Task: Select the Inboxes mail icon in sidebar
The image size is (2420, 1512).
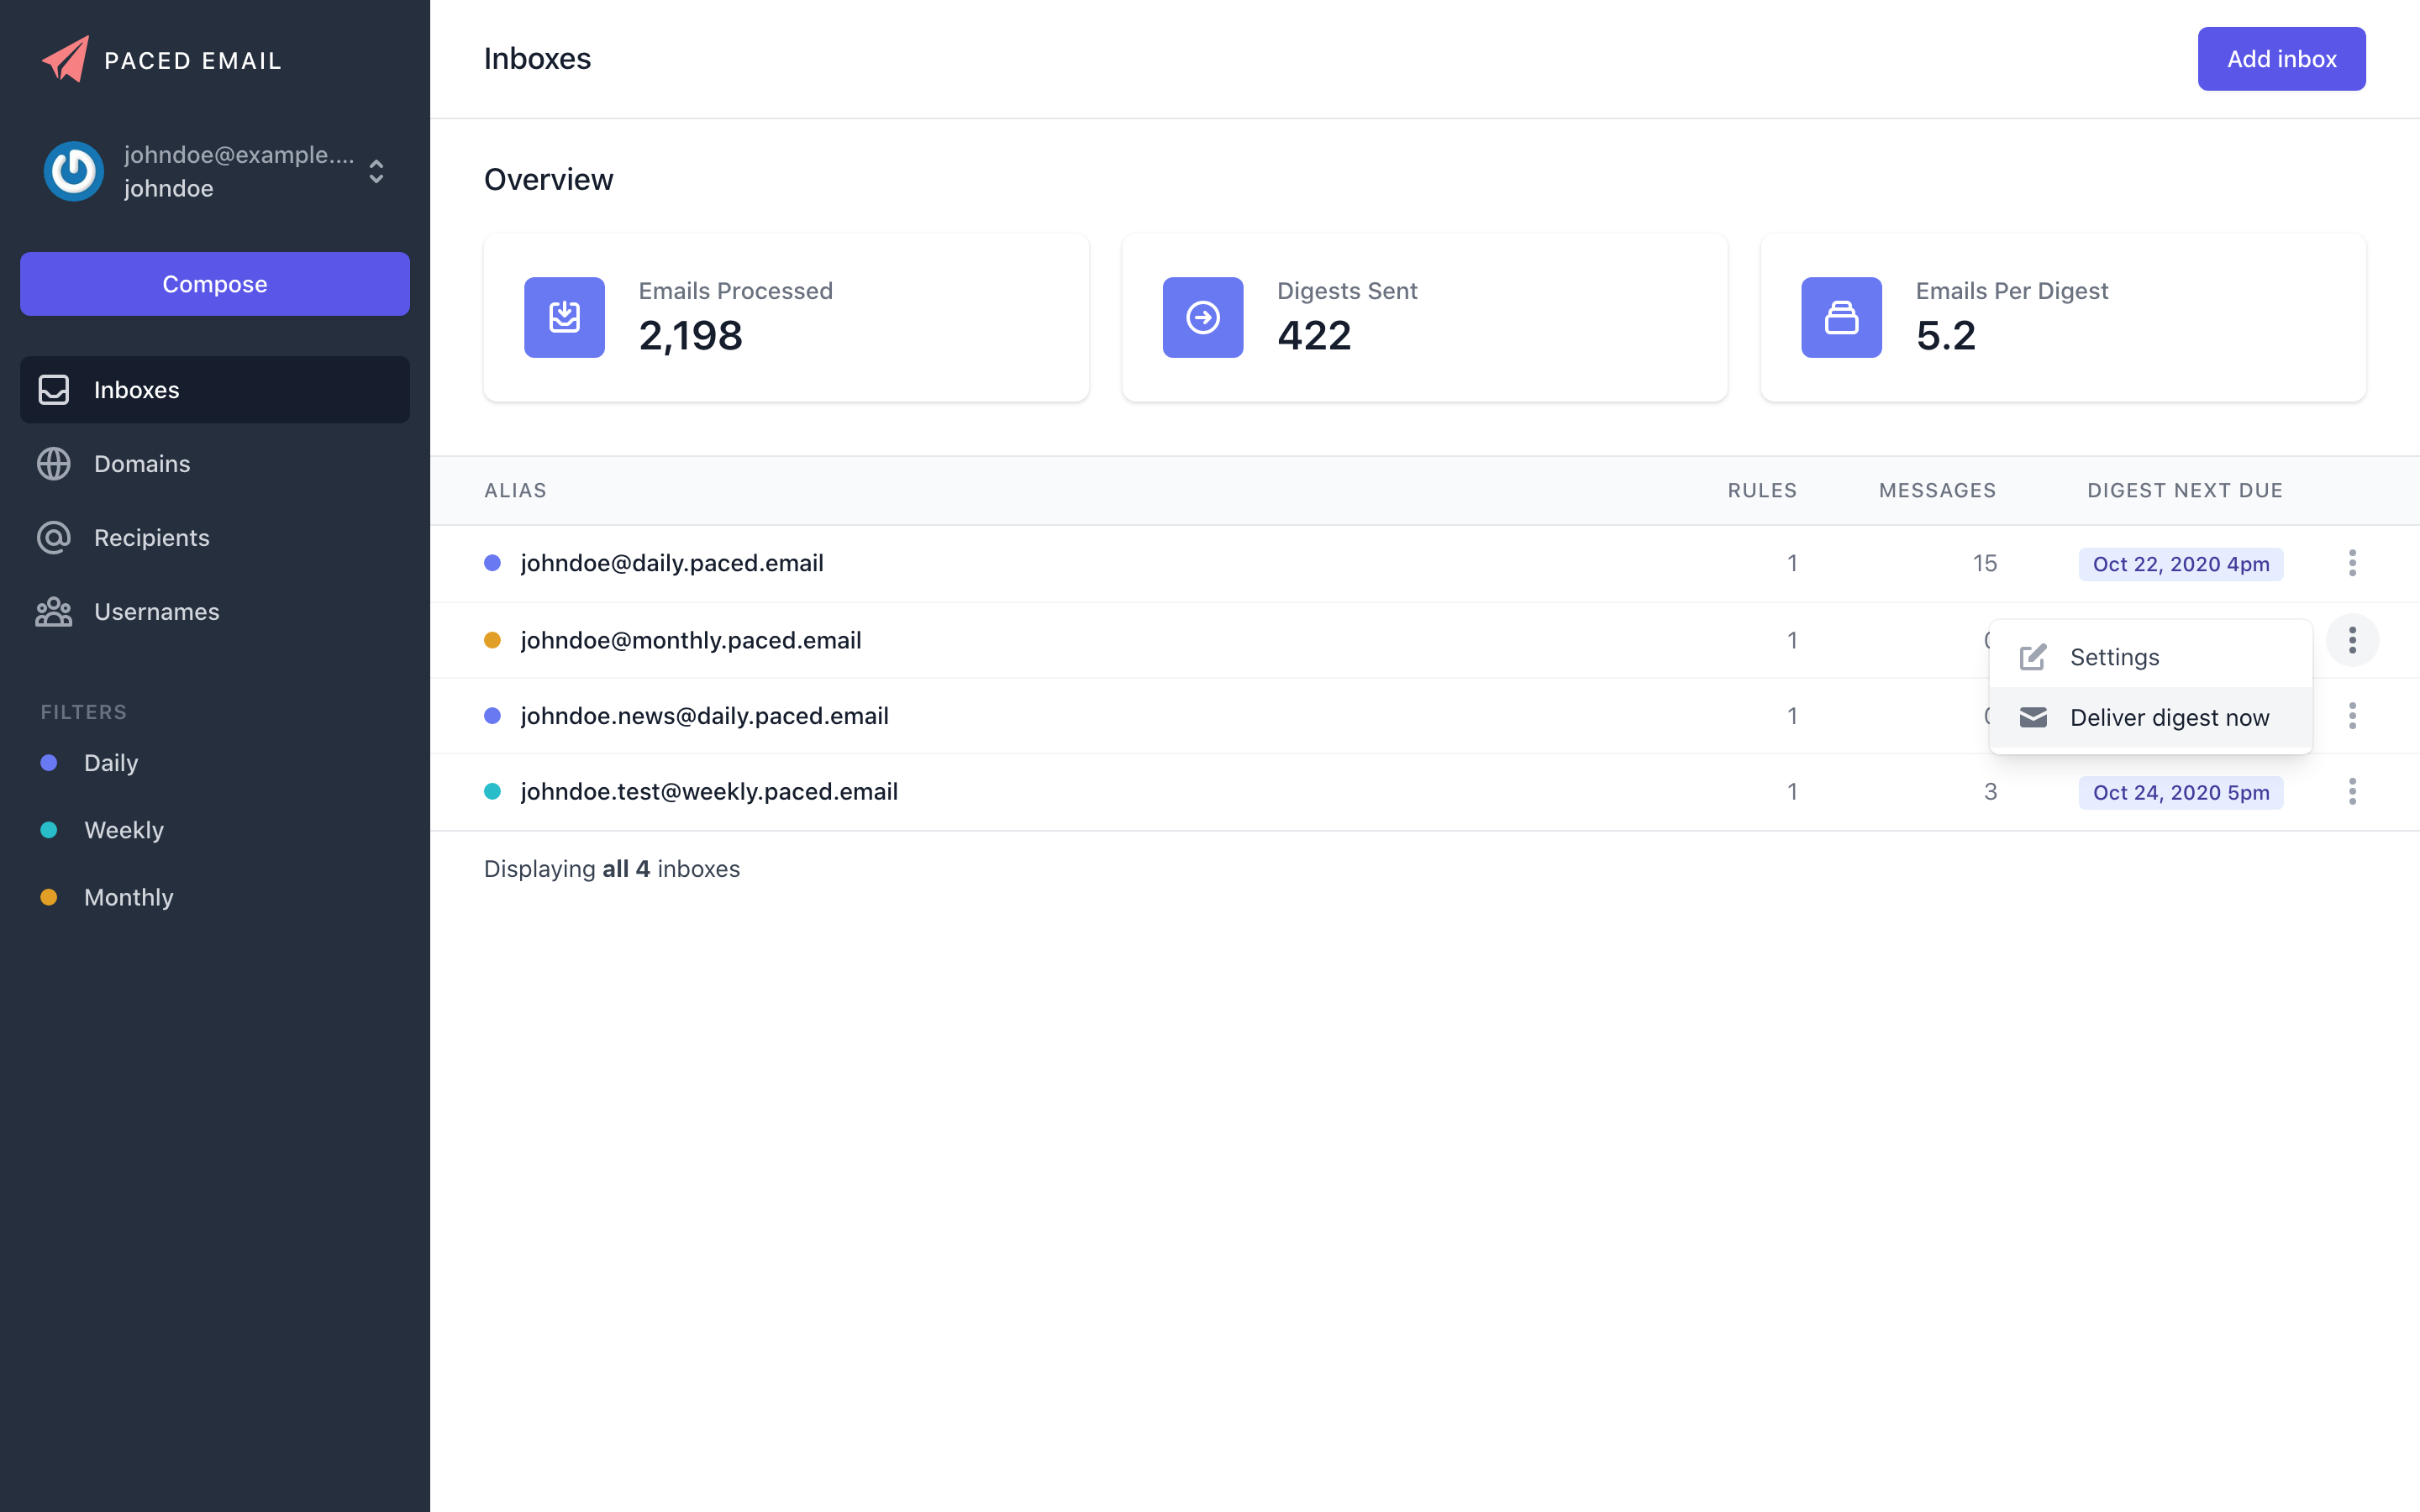Action: (53, 389)
